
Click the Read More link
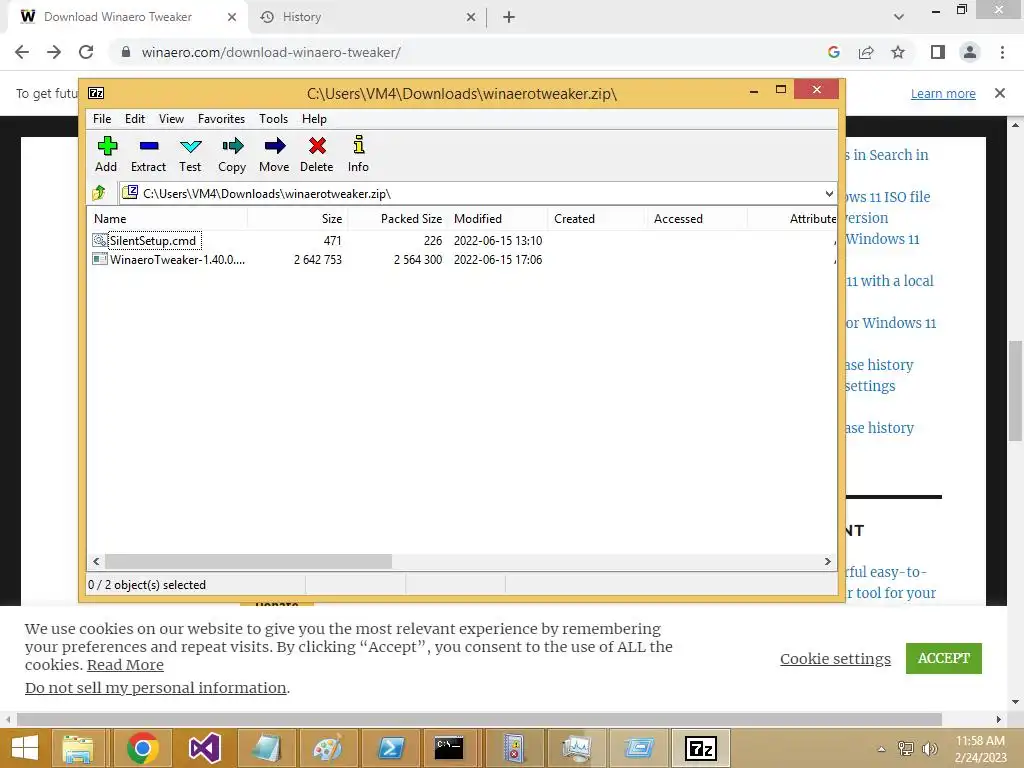[x=125, y=665]
